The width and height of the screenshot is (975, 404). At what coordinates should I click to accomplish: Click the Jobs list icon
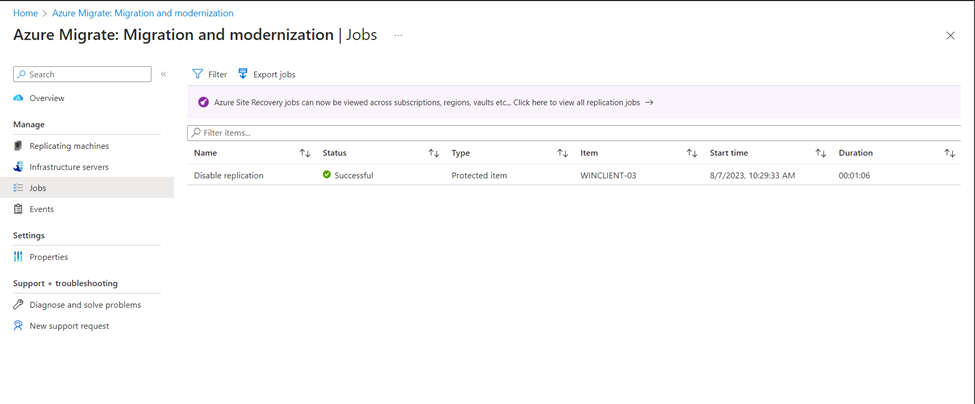(18, 188)
